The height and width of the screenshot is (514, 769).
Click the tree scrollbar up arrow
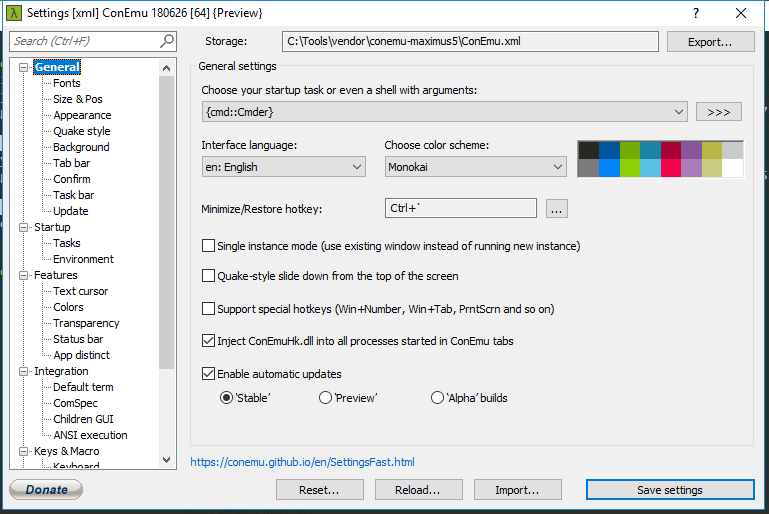[167, 68]
